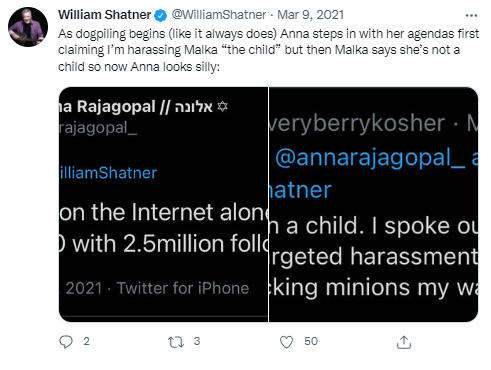The height and width of the screenshot is (370, 491).
Task: Retweet using the arrows icon
Action: 176,342
